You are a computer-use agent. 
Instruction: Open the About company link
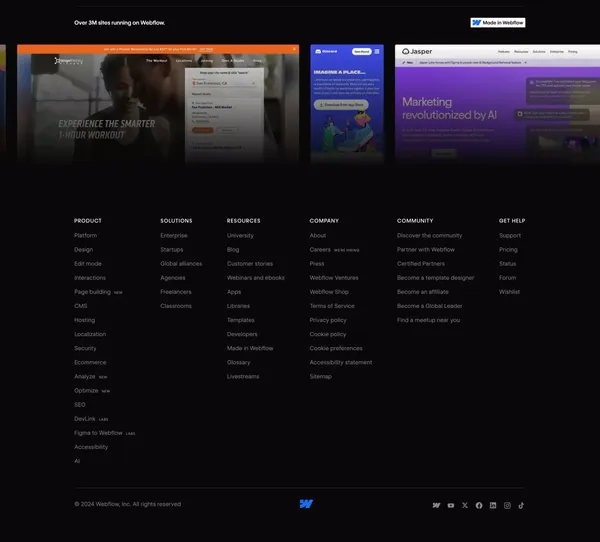click(x=318, y=235)
